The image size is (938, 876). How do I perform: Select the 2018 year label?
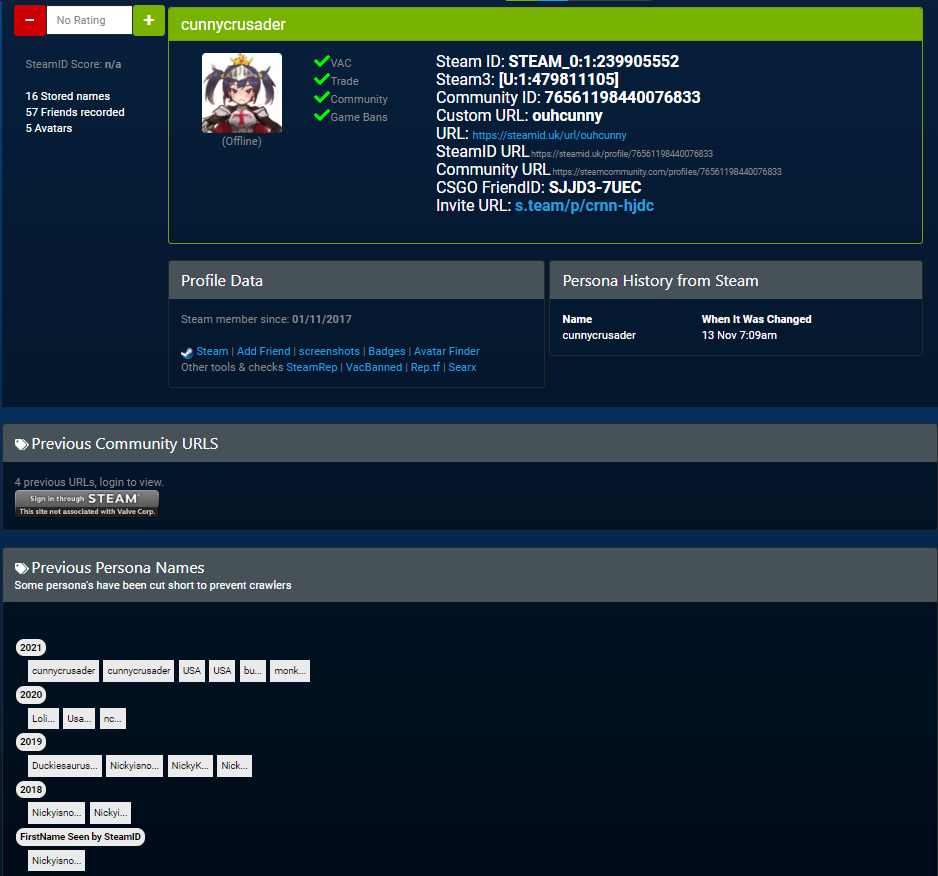[x=31, y=790]
